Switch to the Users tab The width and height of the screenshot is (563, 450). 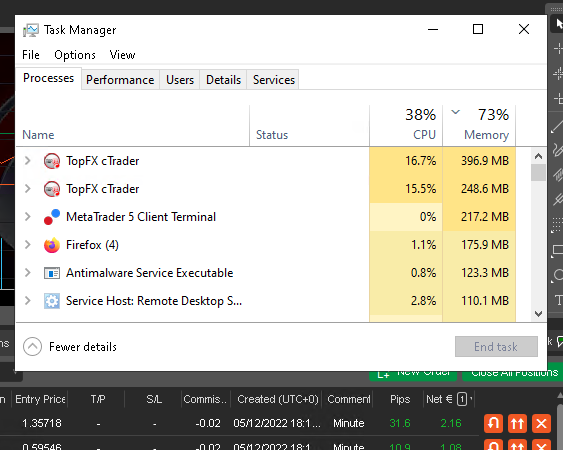pos(180,80)
